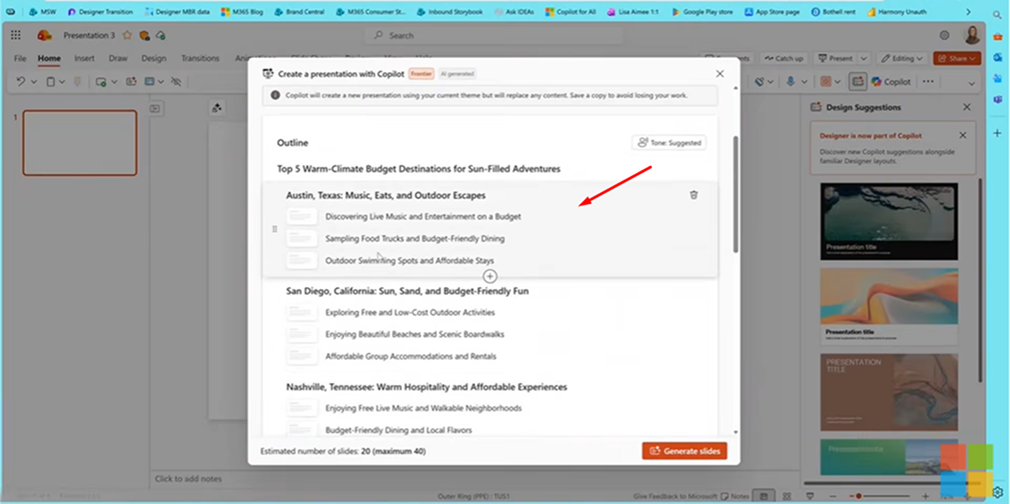
Task: Click the drag handle beside the Austin section
Action: 275,229
